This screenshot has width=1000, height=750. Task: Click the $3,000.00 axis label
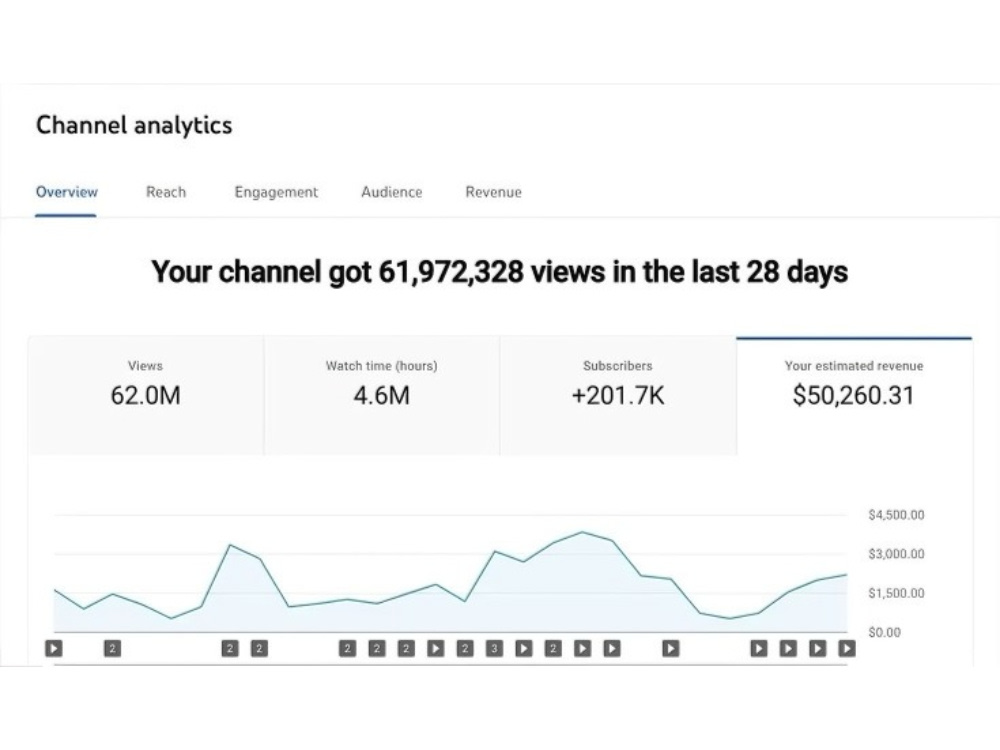896,554
